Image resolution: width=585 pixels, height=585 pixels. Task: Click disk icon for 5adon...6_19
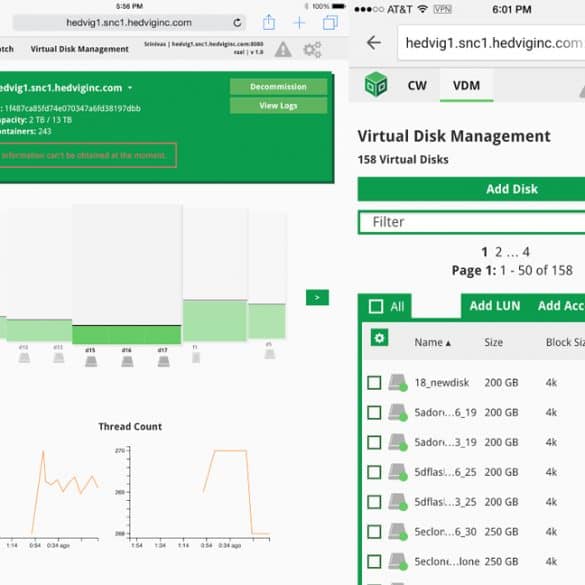pos(397,413)
